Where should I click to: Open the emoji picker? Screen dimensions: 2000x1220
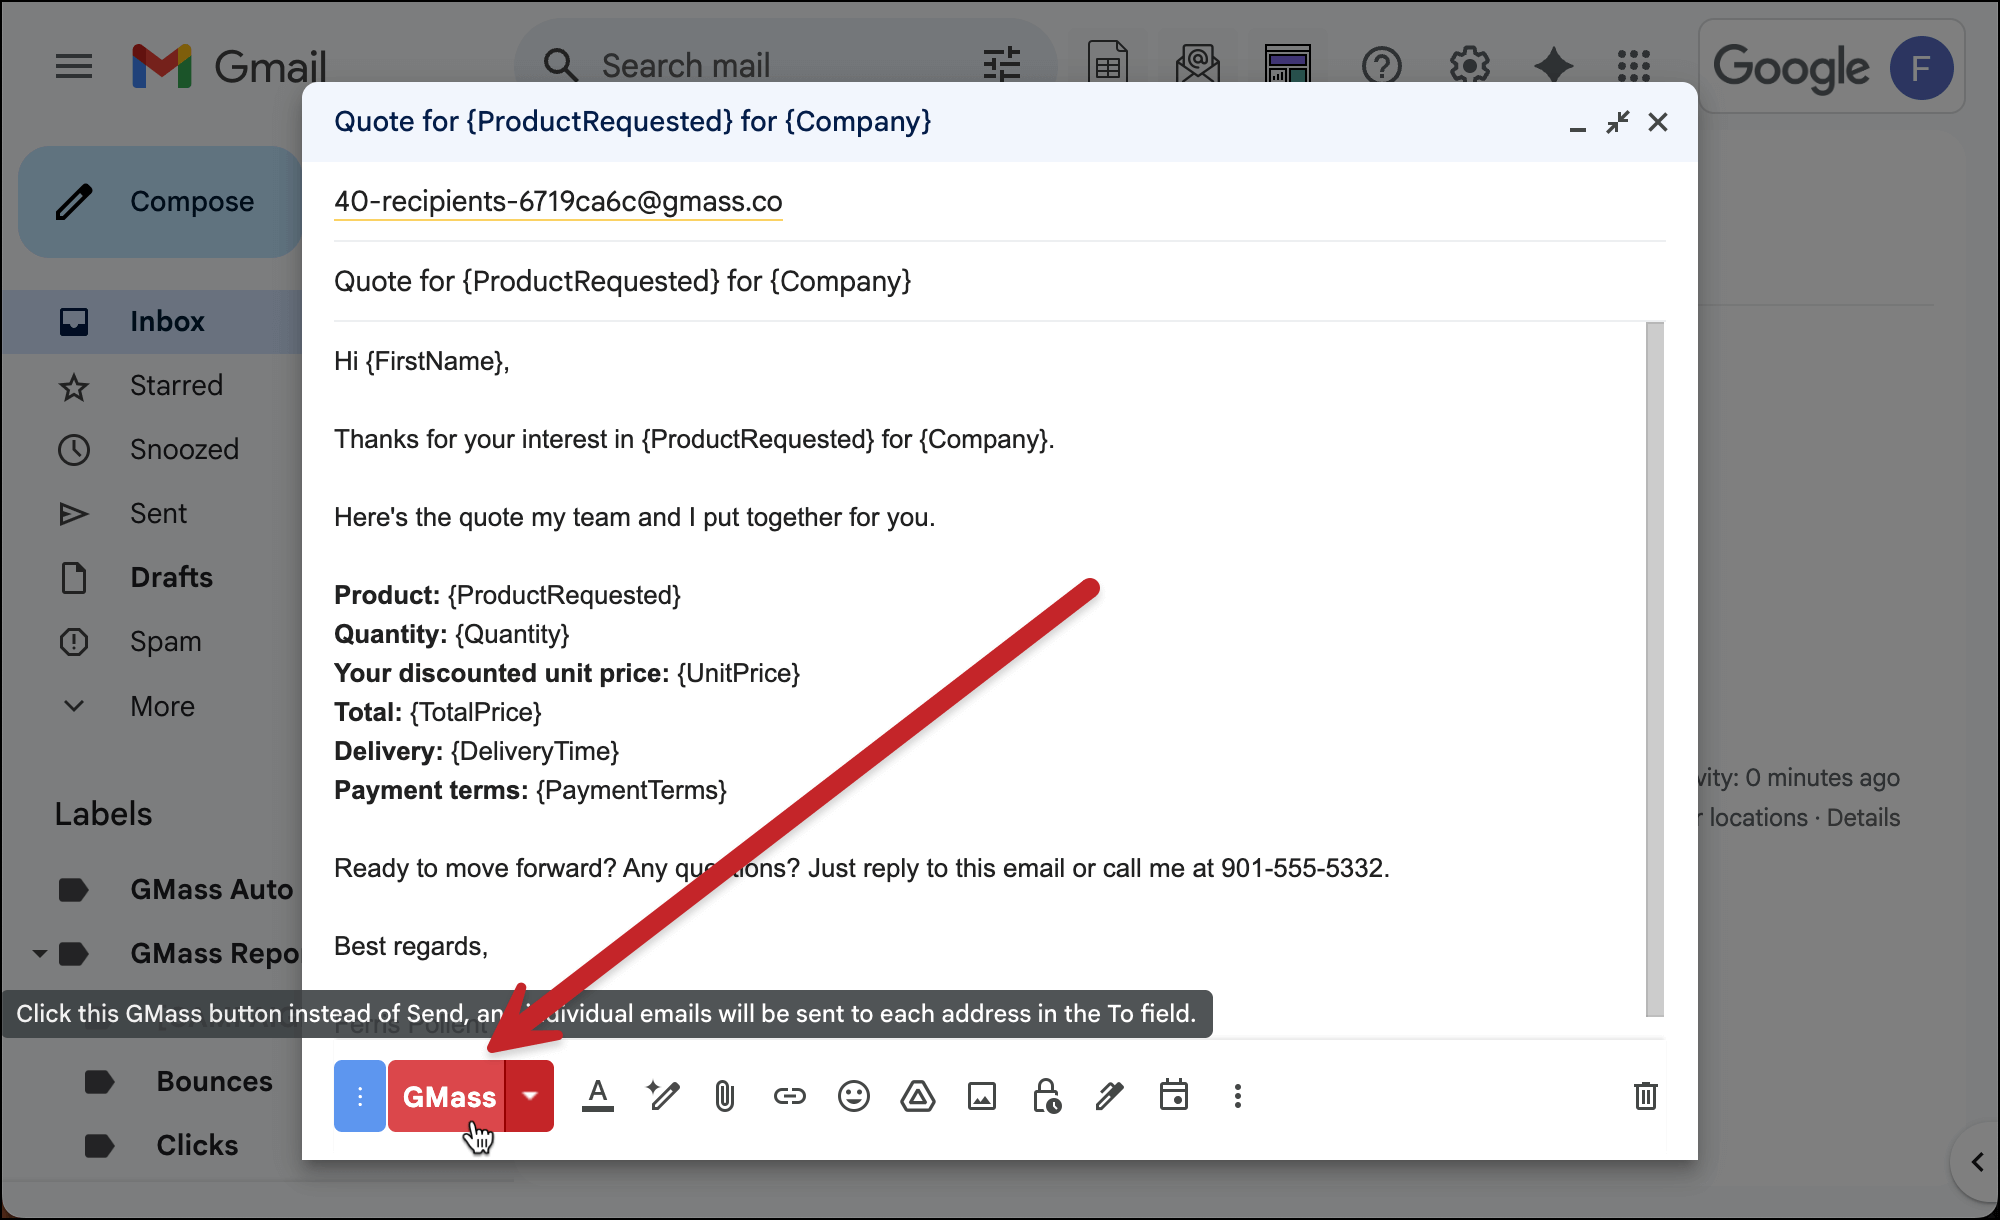point(853,1096)
